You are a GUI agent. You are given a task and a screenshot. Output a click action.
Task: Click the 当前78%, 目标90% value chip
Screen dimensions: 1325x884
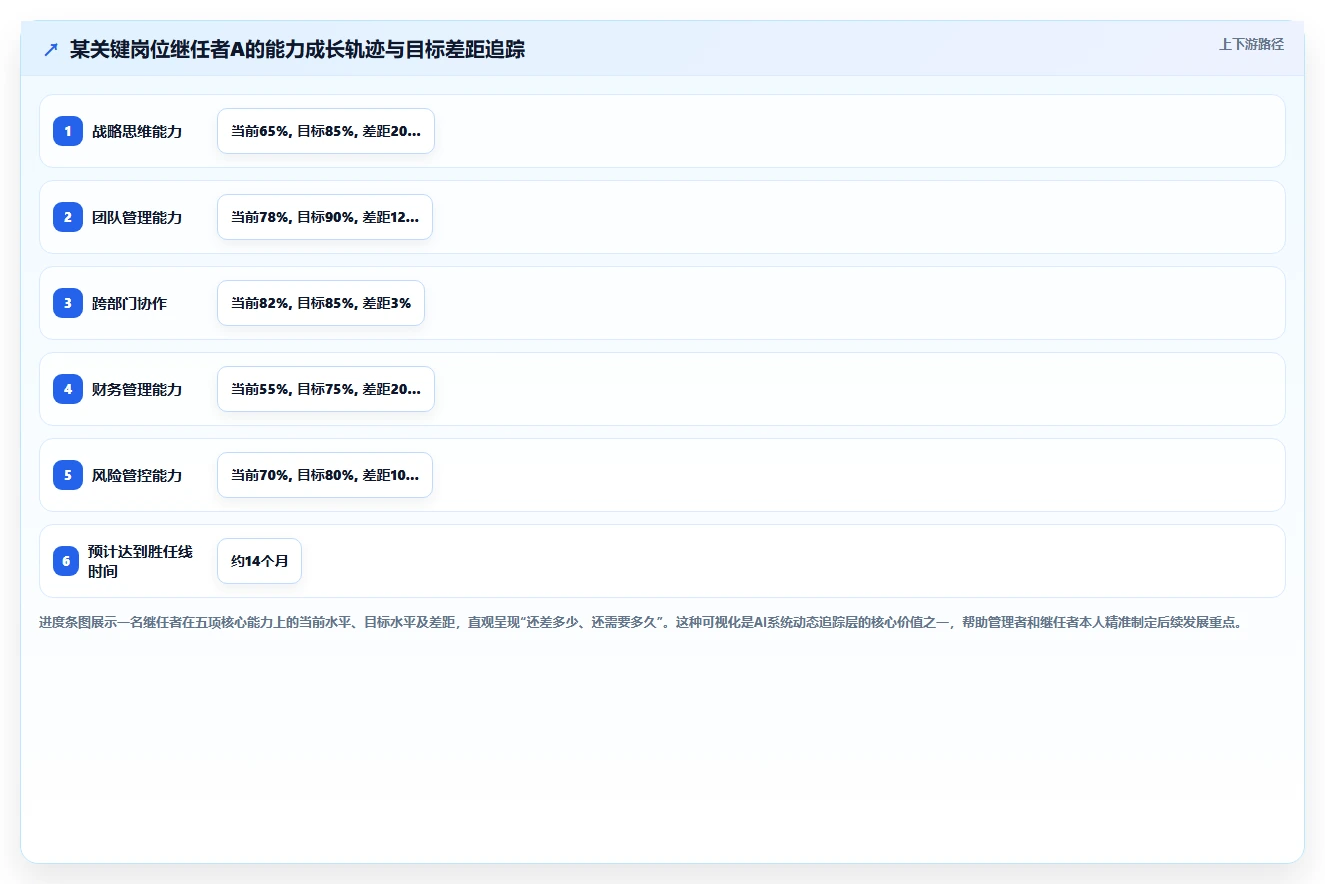tap(325, 217)
